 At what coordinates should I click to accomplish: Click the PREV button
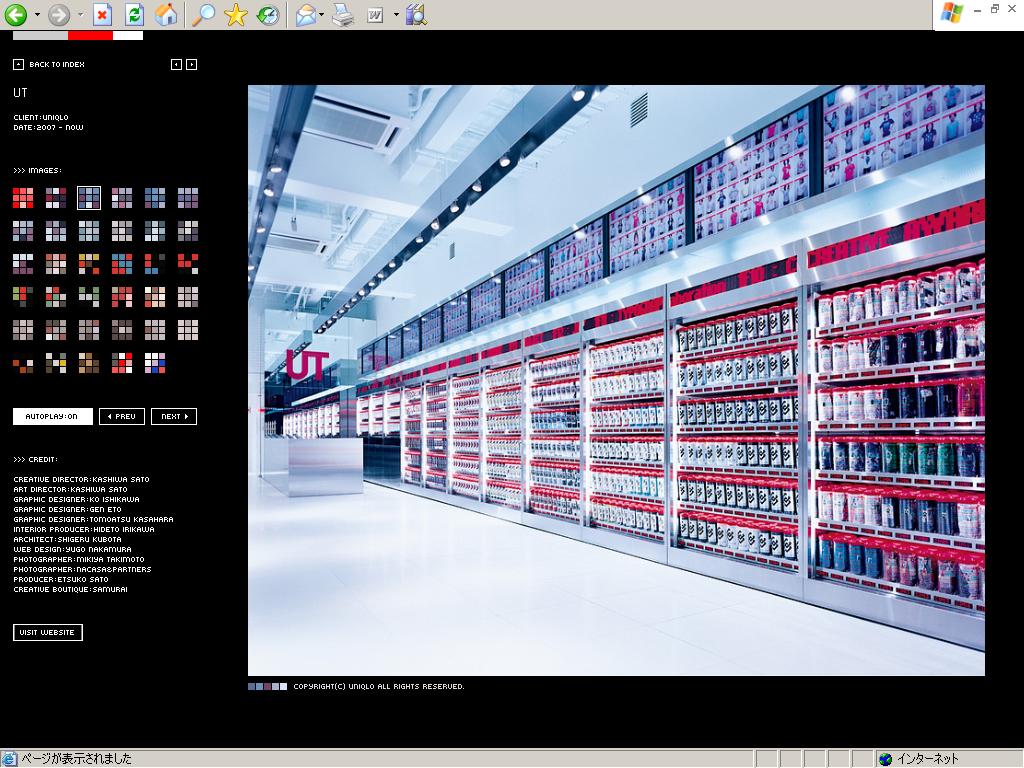click(122, 417)
